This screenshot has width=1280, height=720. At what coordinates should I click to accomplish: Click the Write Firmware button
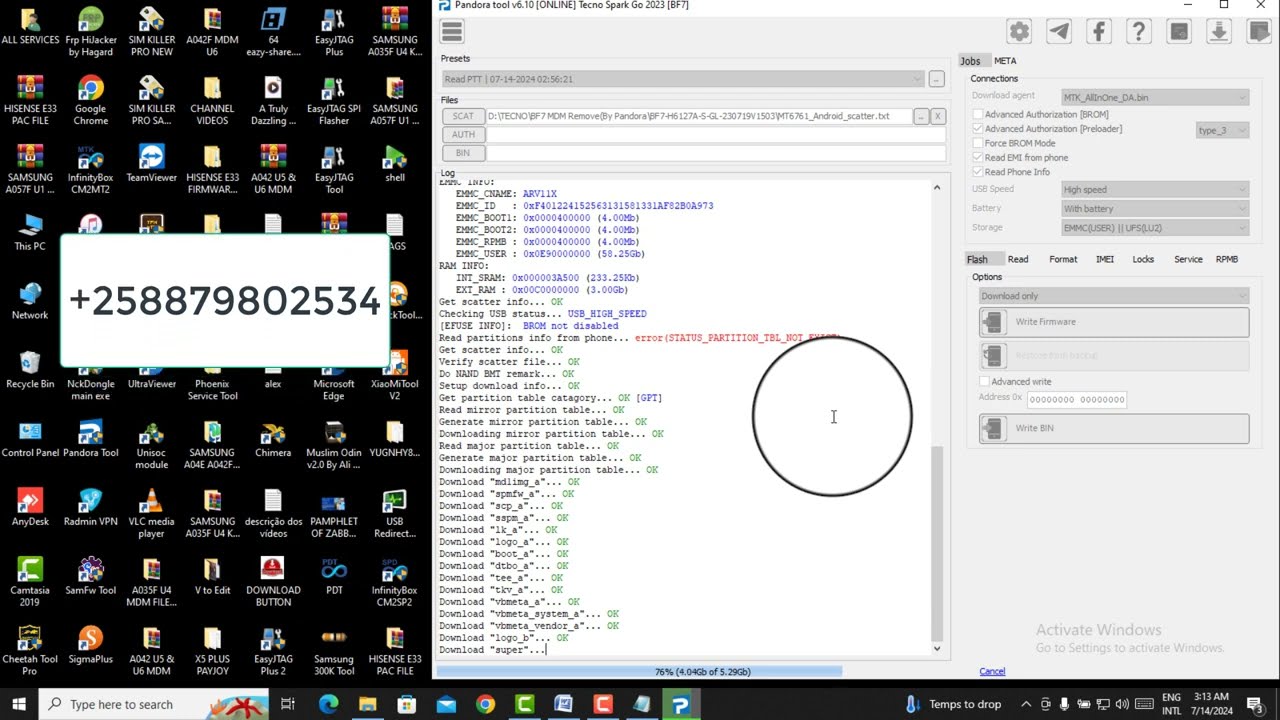click(1114, 322)
